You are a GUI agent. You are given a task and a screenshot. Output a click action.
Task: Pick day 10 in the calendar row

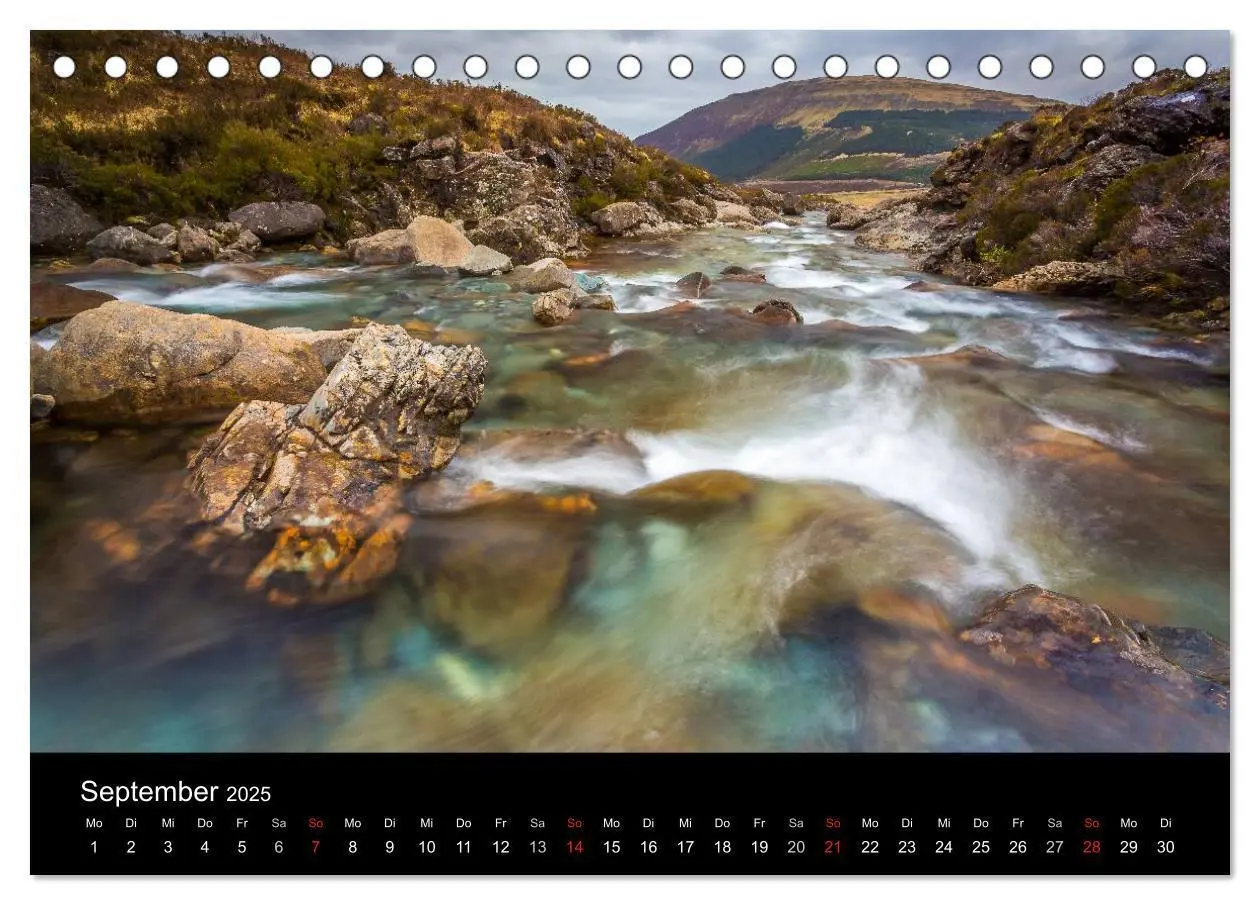pyautogui.click(x=427, y=847)
